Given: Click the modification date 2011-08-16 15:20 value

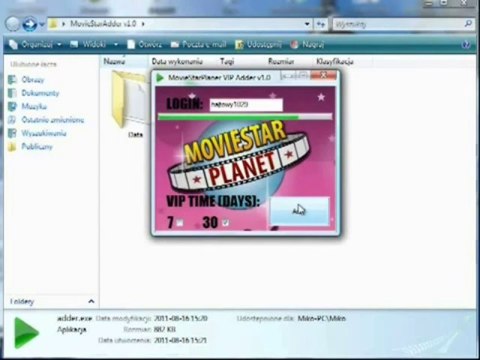Looking at the screenshot, I should (181, 318).
